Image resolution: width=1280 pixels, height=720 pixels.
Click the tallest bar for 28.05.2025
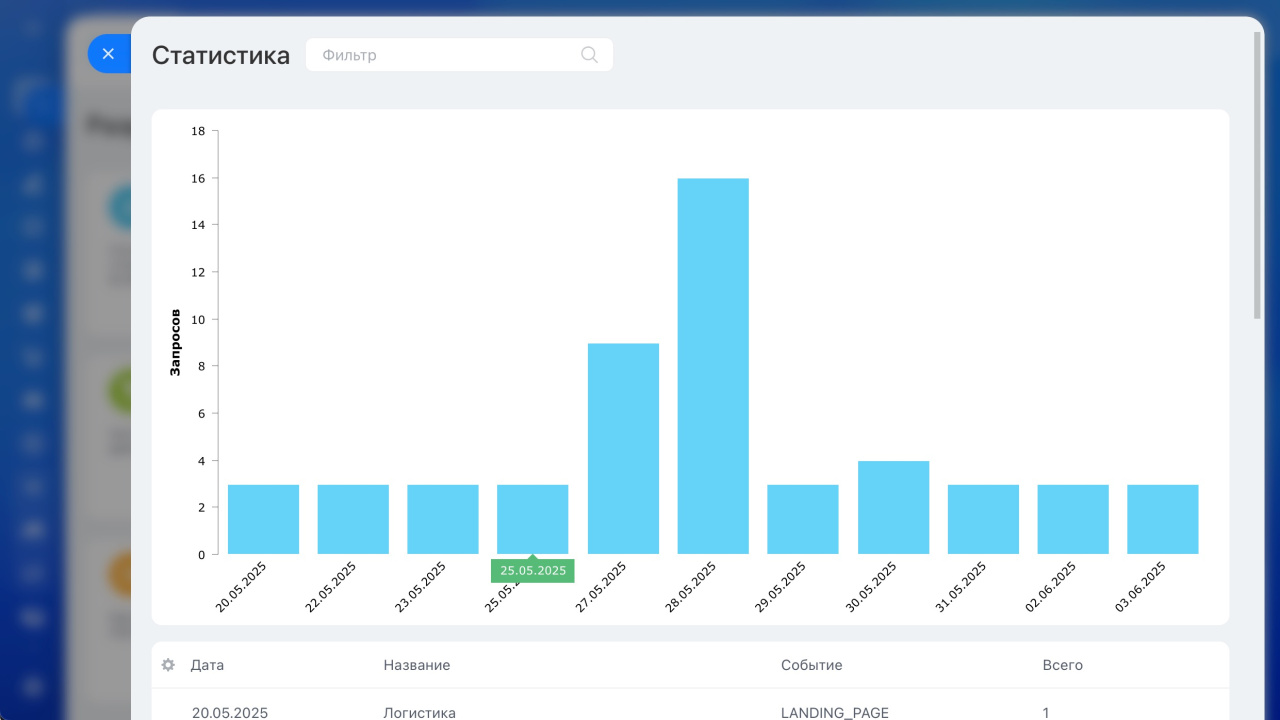click(x=713, y=366)
